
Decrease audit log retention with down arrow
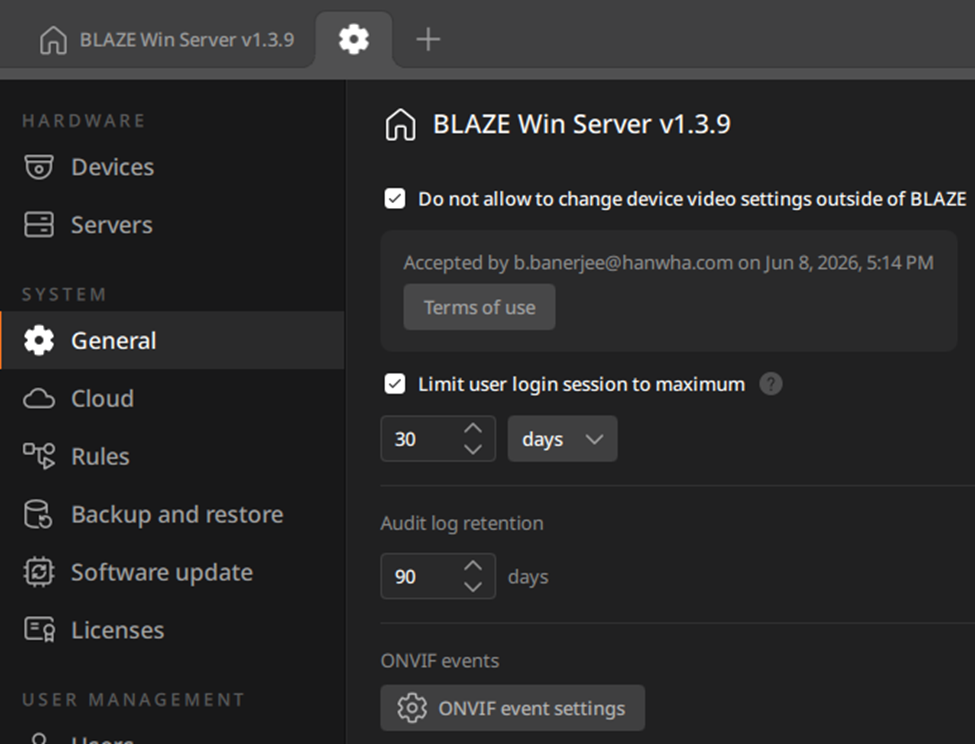[473, 587]
